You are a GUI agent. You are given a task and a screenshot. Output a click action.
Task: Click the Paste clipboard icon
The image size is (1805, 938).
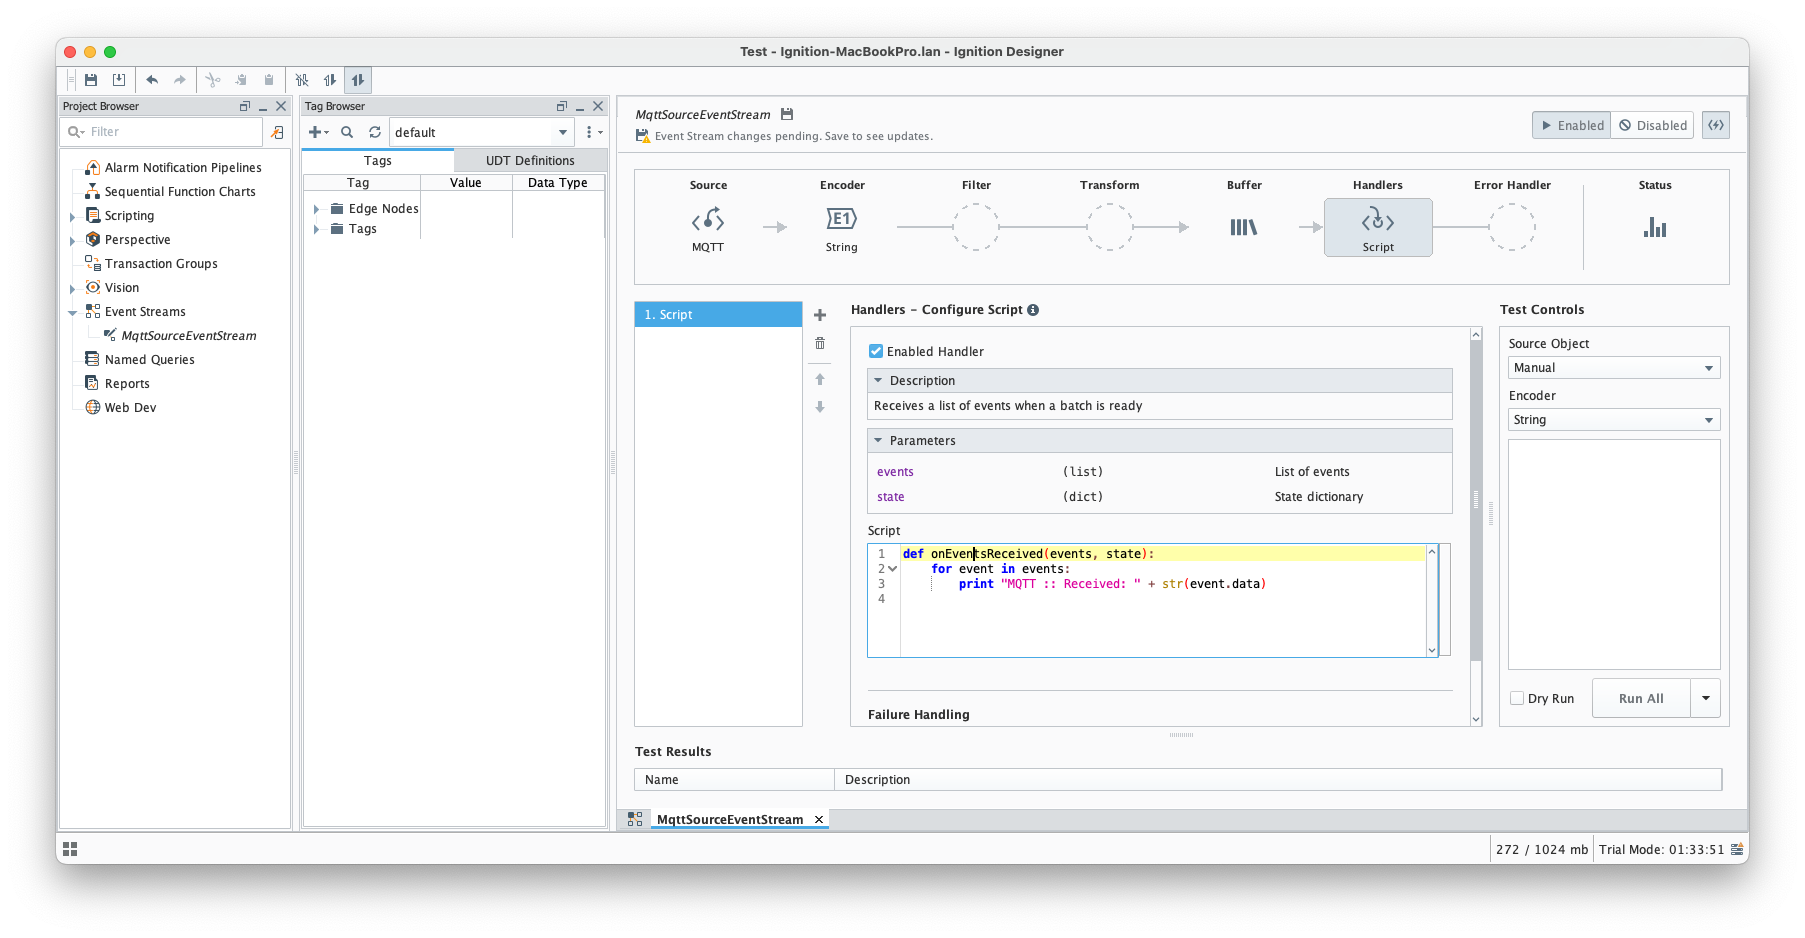pos(269,80)
